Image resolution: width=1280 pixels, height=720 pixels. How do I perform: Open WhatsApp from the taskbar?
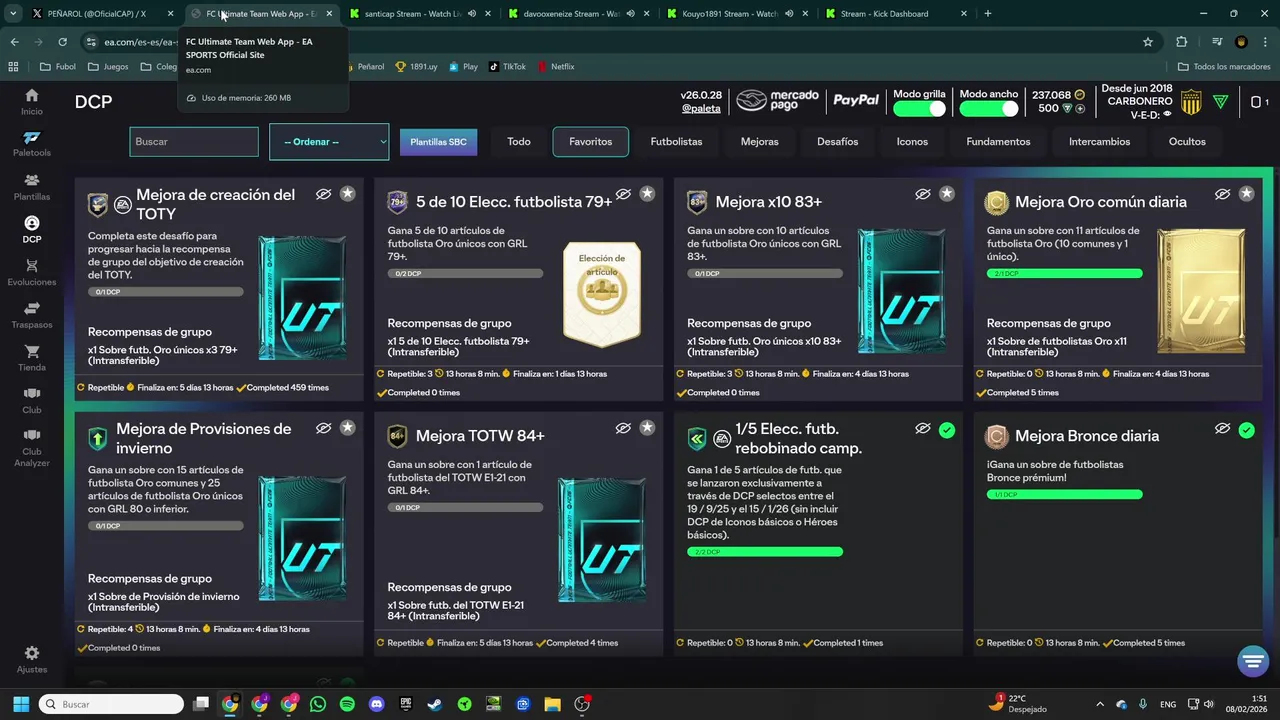(x=318, y=704)
